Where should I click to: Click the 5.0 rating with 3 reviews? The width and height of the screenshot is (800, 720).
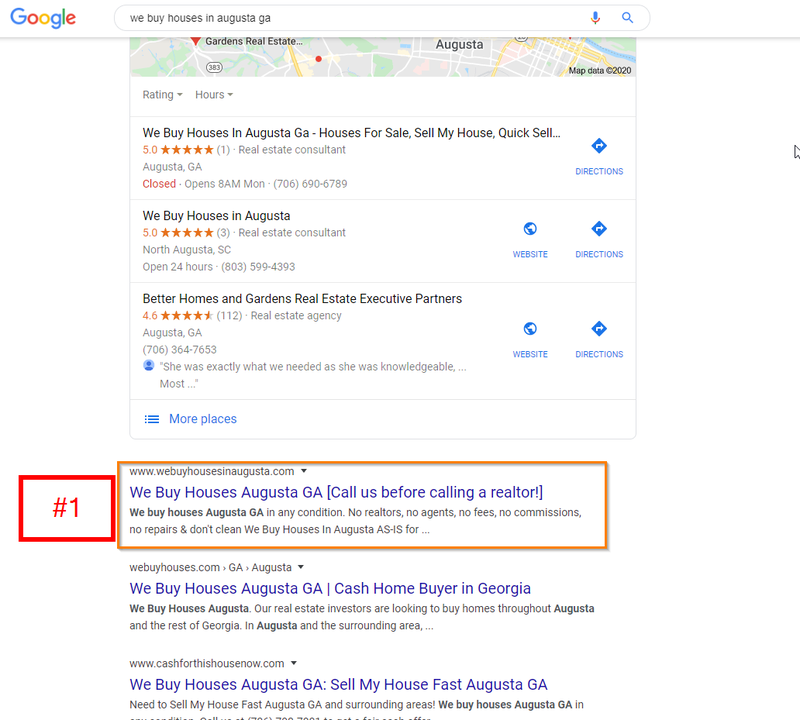[x=186, y=233]
